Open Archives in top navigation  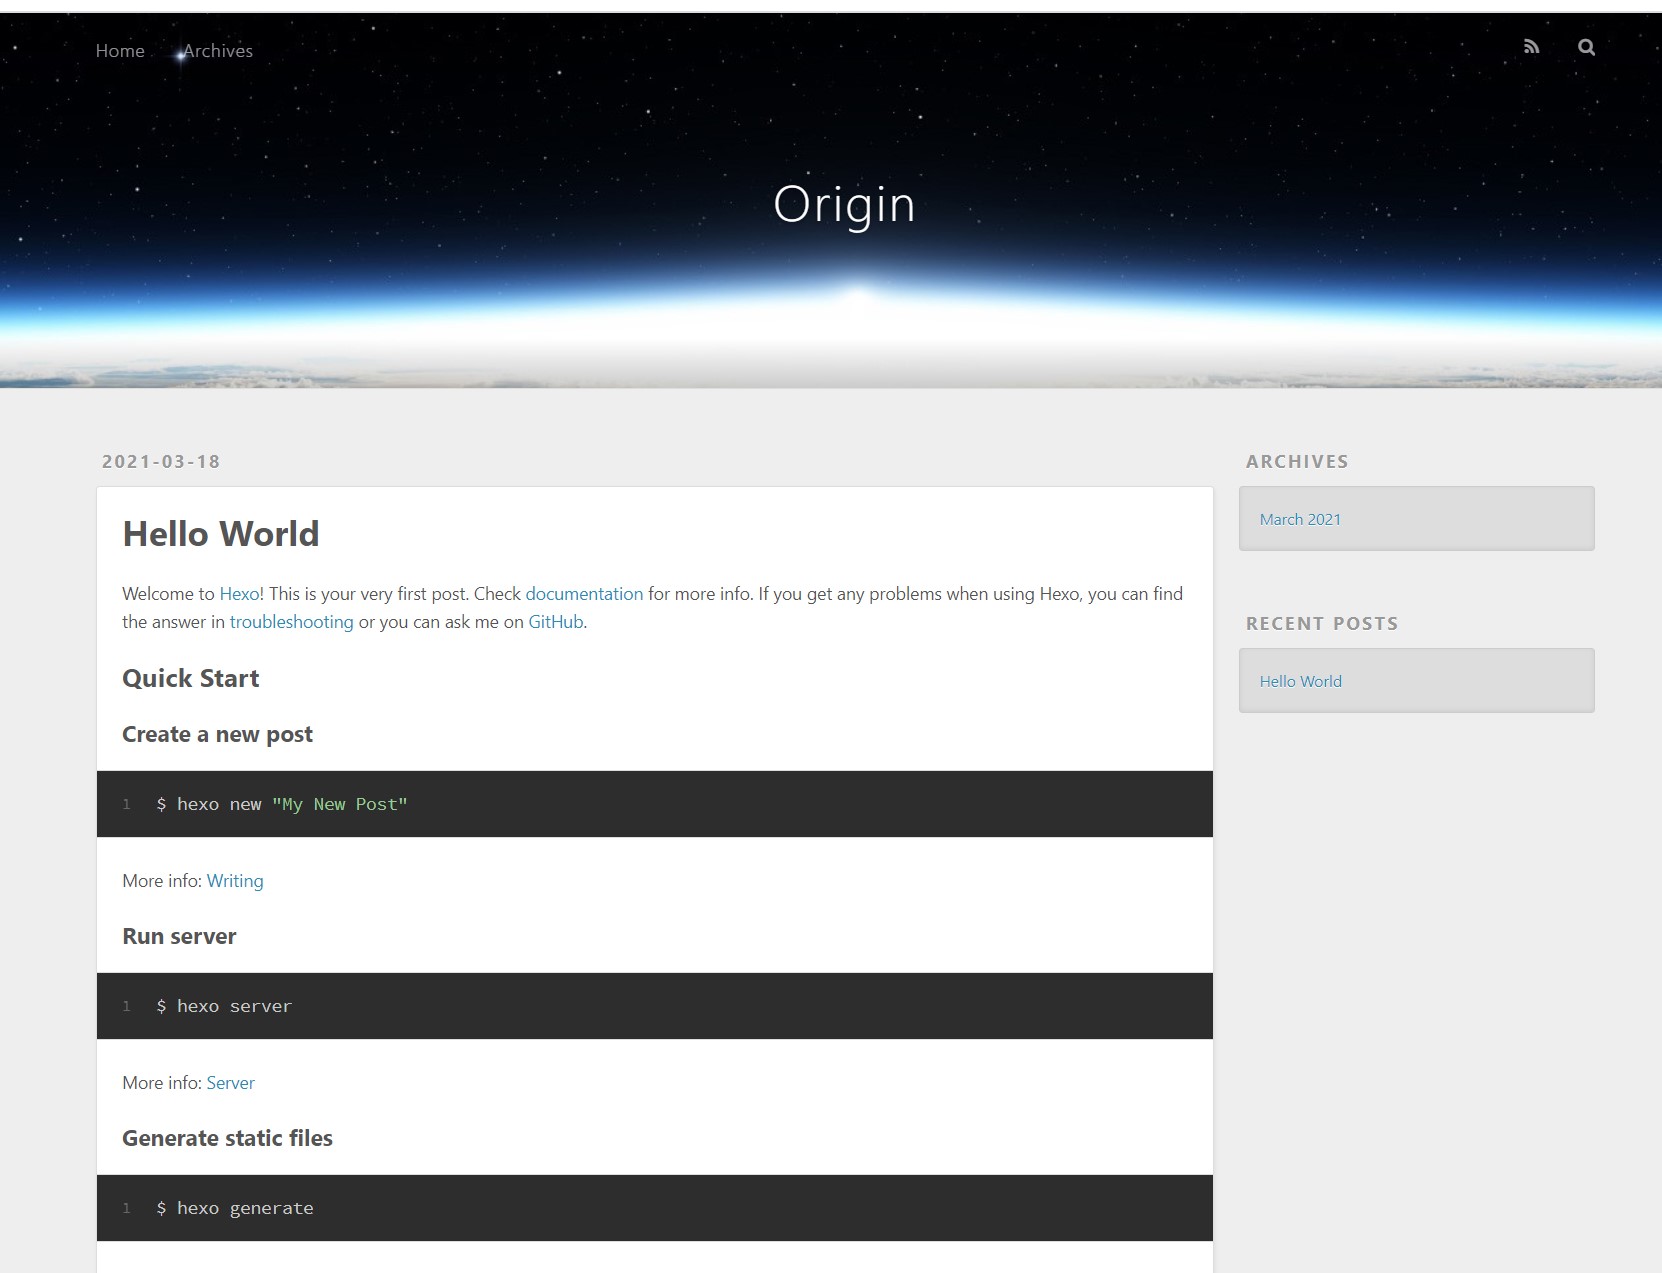pos(218,51)
